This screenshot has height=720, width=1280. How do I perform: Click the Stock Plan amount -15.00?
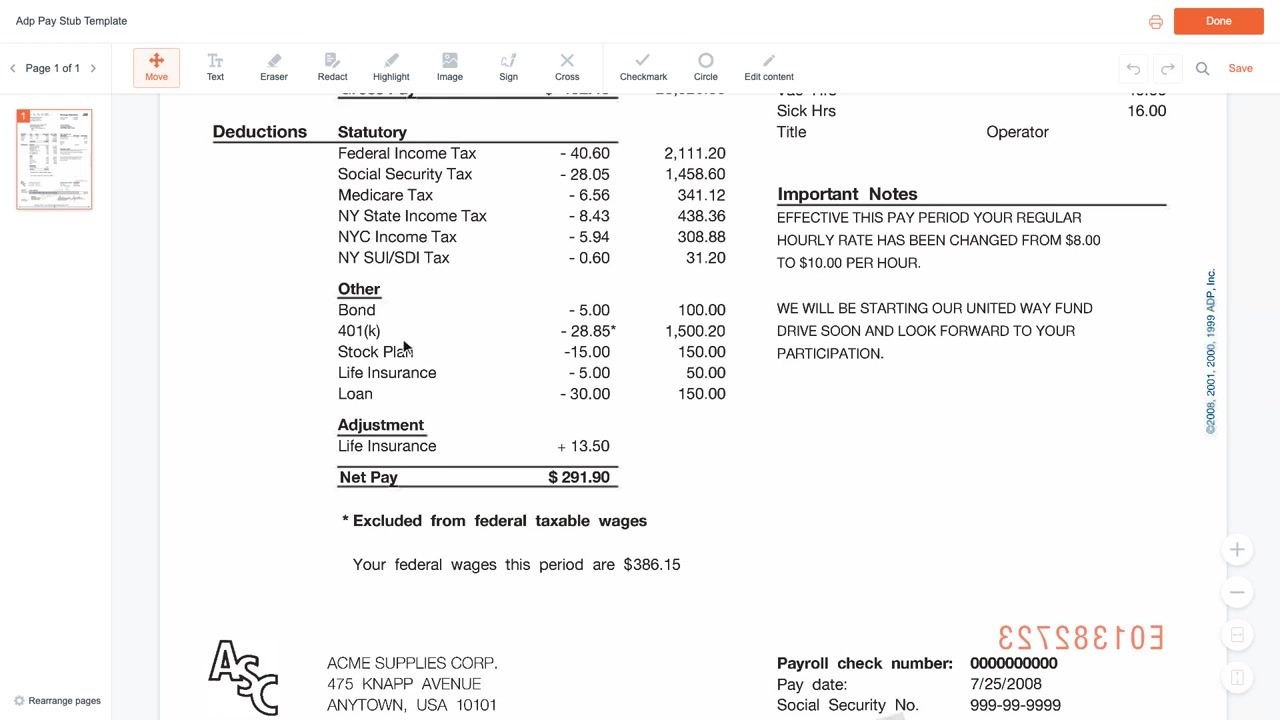[587, 352]
